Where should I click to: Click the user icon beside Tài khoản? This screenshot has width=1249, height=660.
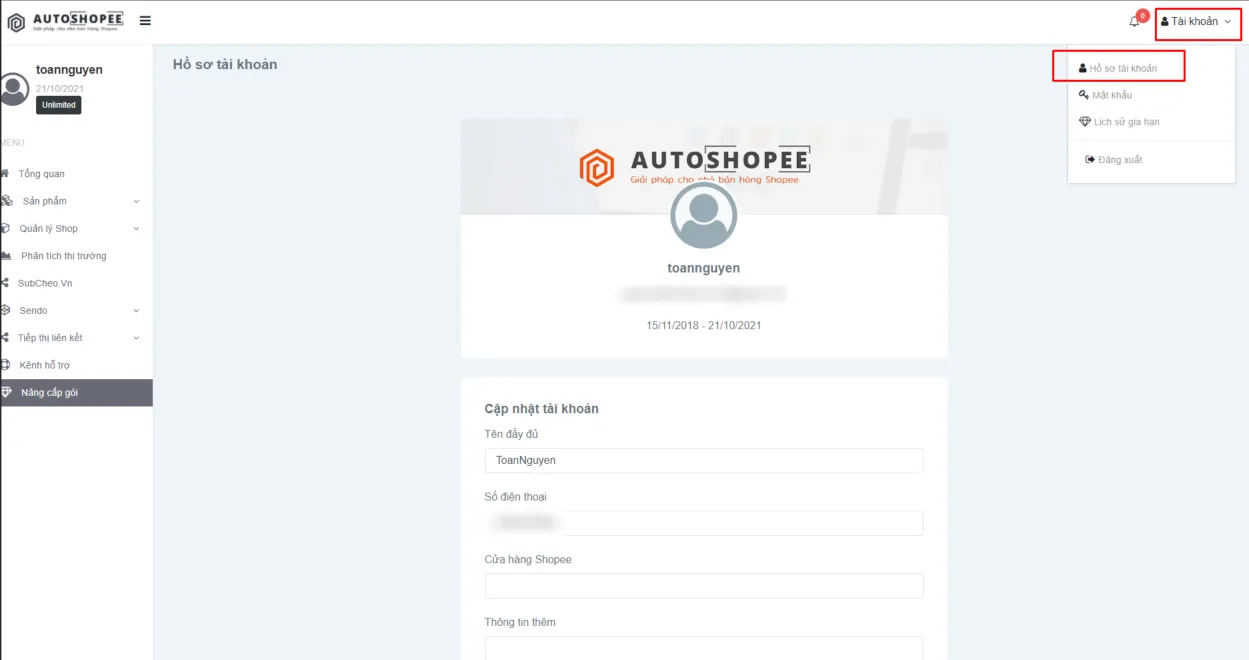pyautogui.click(x=1165, y=21)
